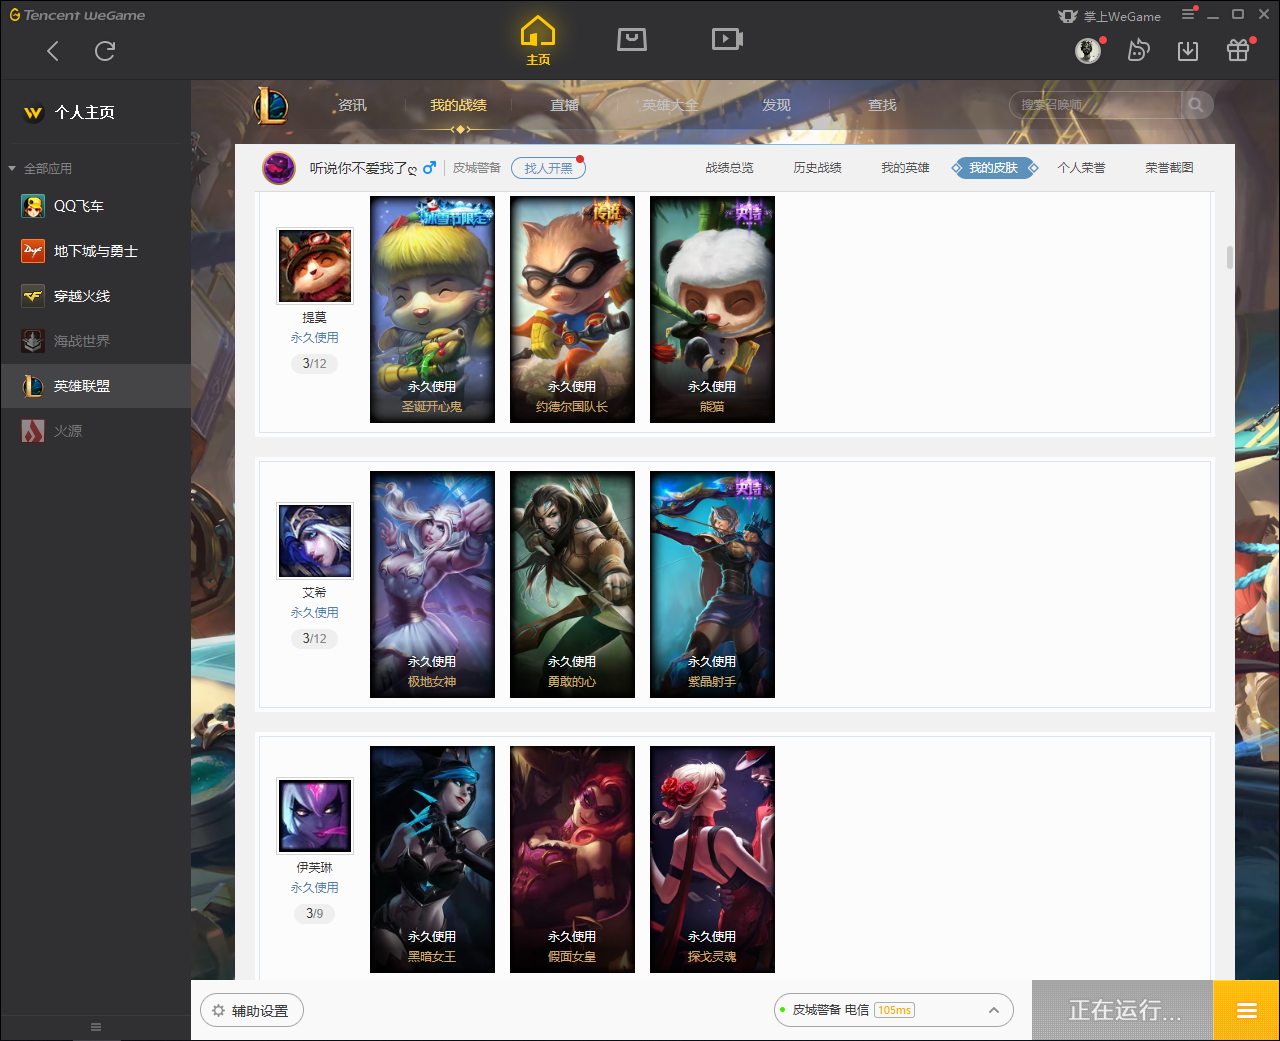Screen dimensions: 1280x1041
Task: Go back with the left arrow icon
Action: [53, 51]
